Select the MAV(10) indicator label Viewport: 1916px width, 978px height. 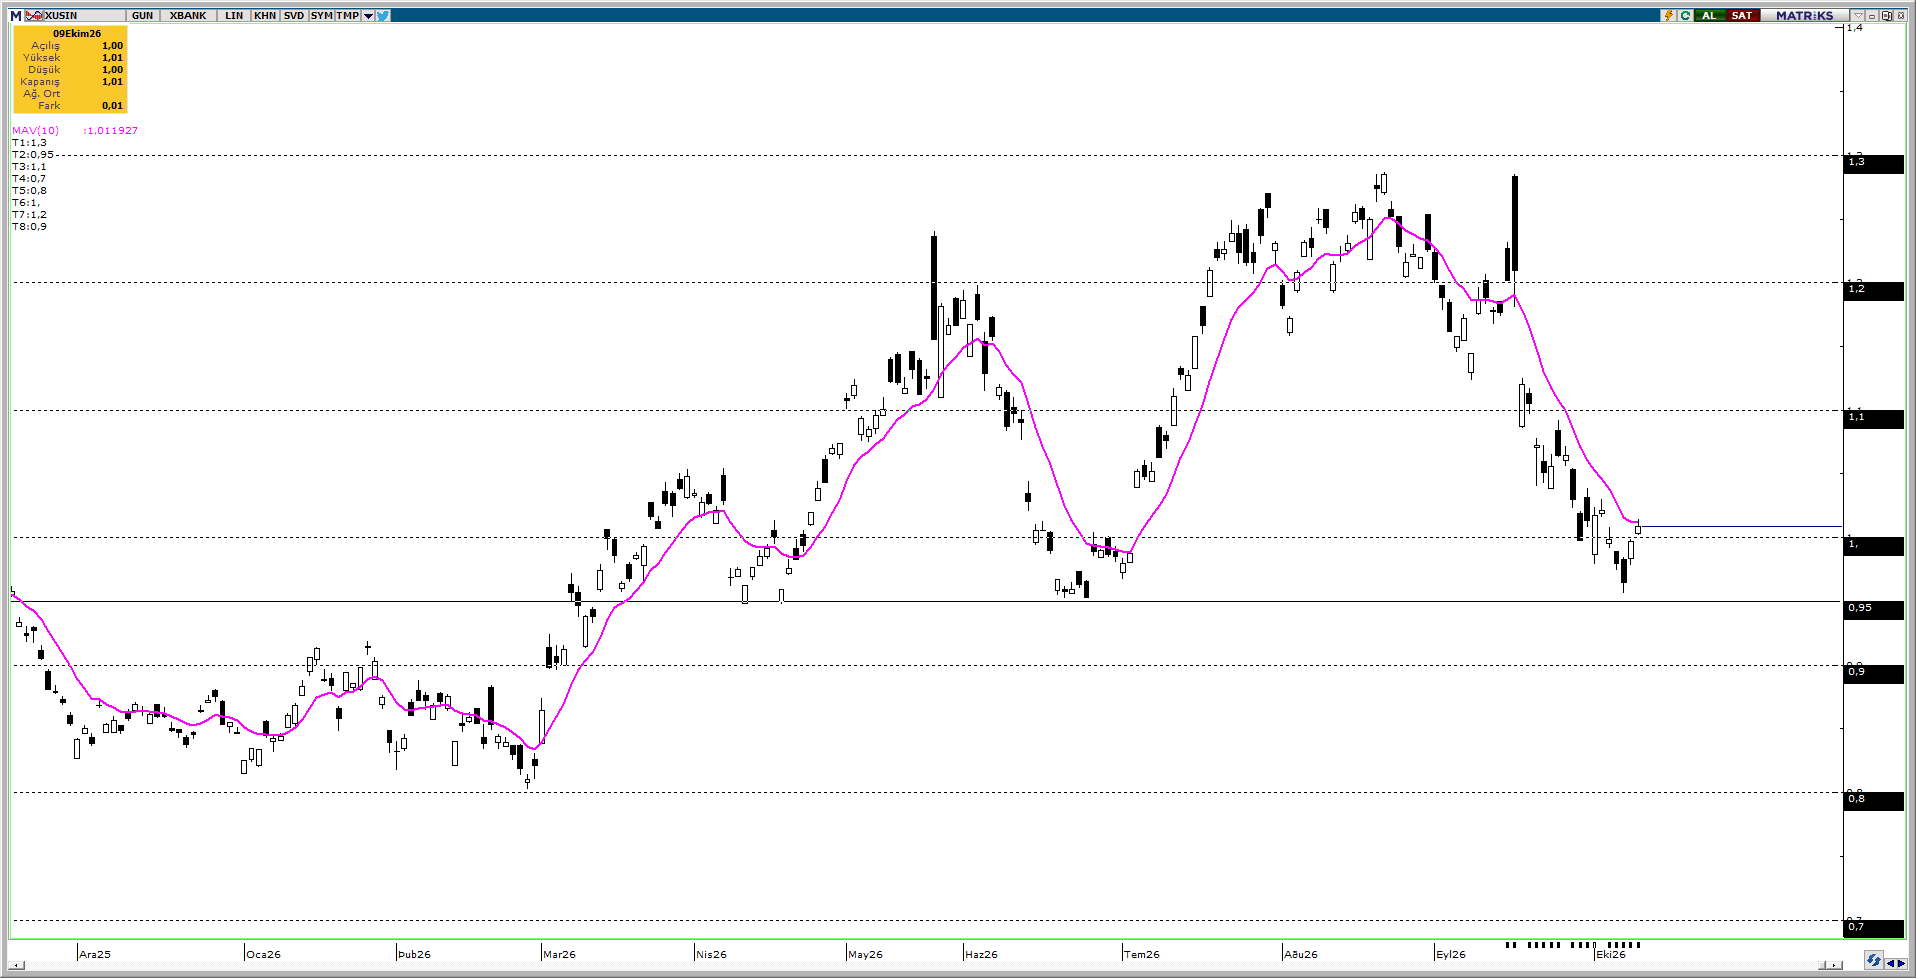36,131
